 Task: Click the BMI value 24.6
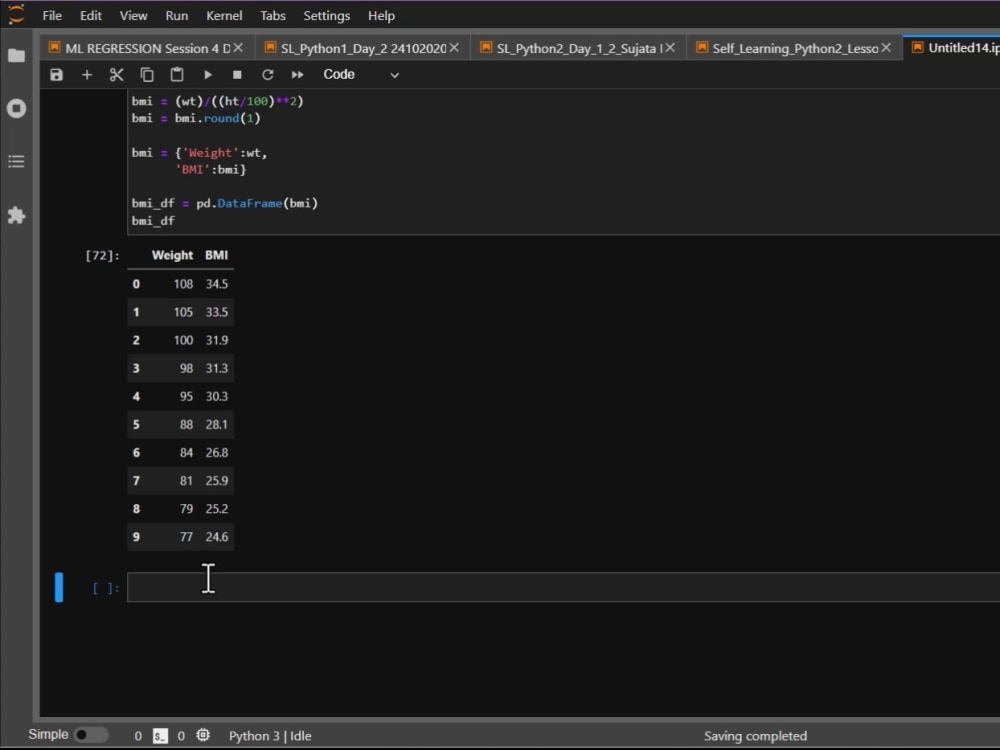[216, 536]
